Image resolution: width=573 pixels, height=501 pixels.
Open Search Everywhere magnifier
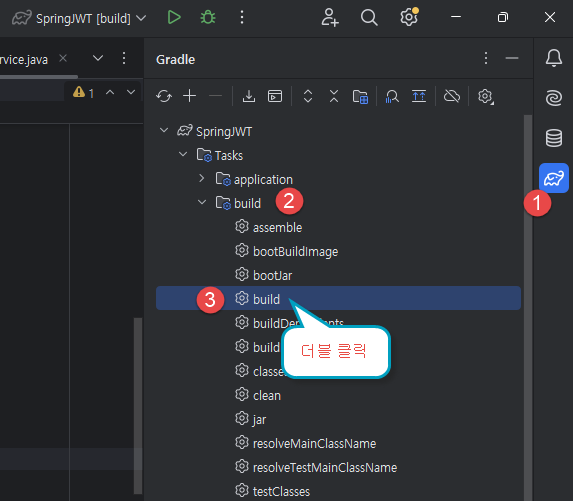(x=369, y=17)
